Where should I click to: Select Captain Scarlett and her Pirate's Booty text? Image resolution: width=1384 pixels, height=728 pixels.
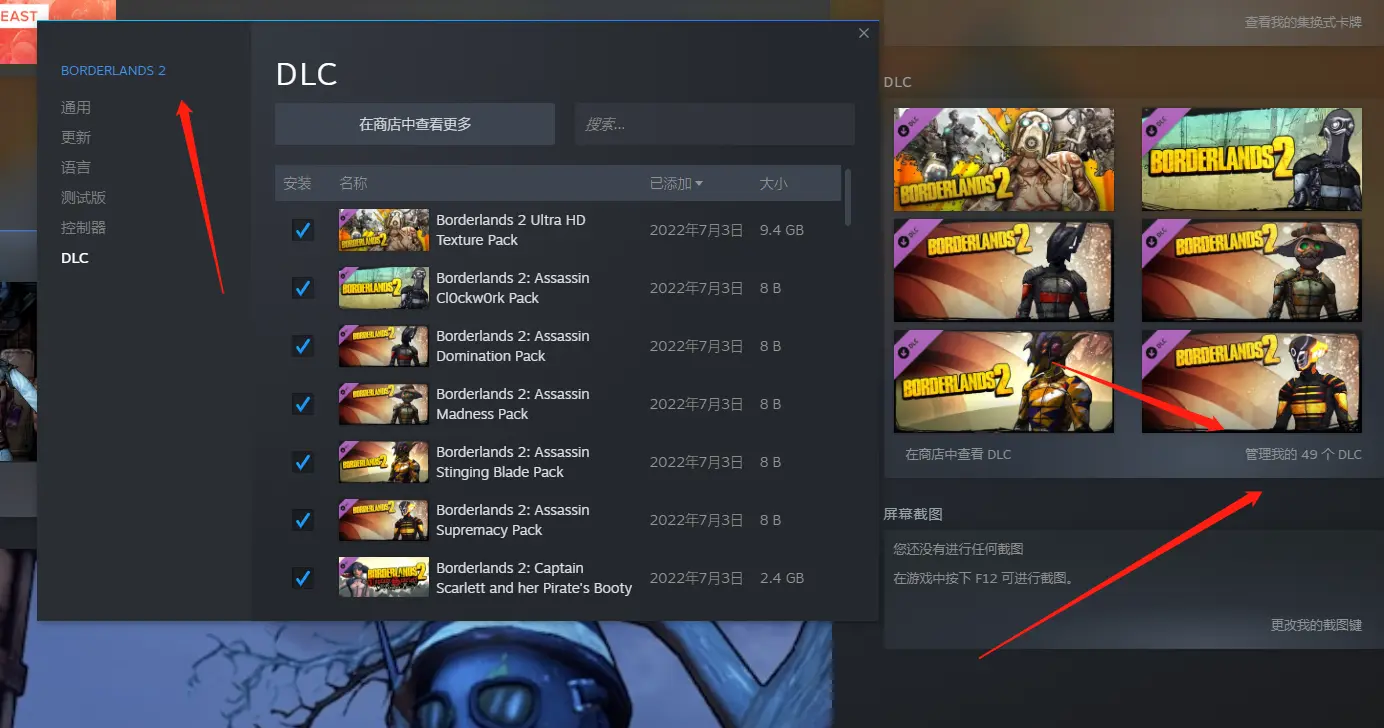[534, 578]
